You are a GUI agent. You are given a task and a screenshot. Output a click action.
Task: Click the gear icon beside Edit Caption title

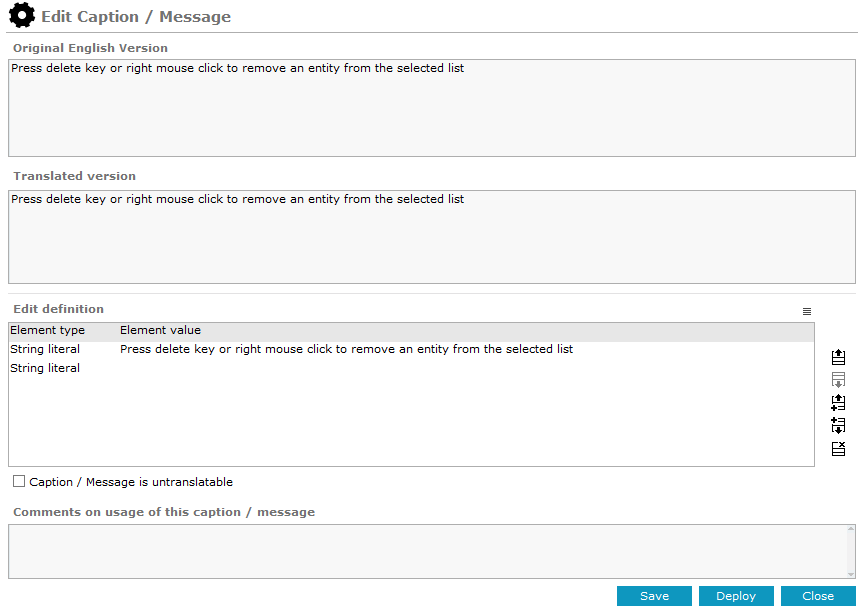22,15
